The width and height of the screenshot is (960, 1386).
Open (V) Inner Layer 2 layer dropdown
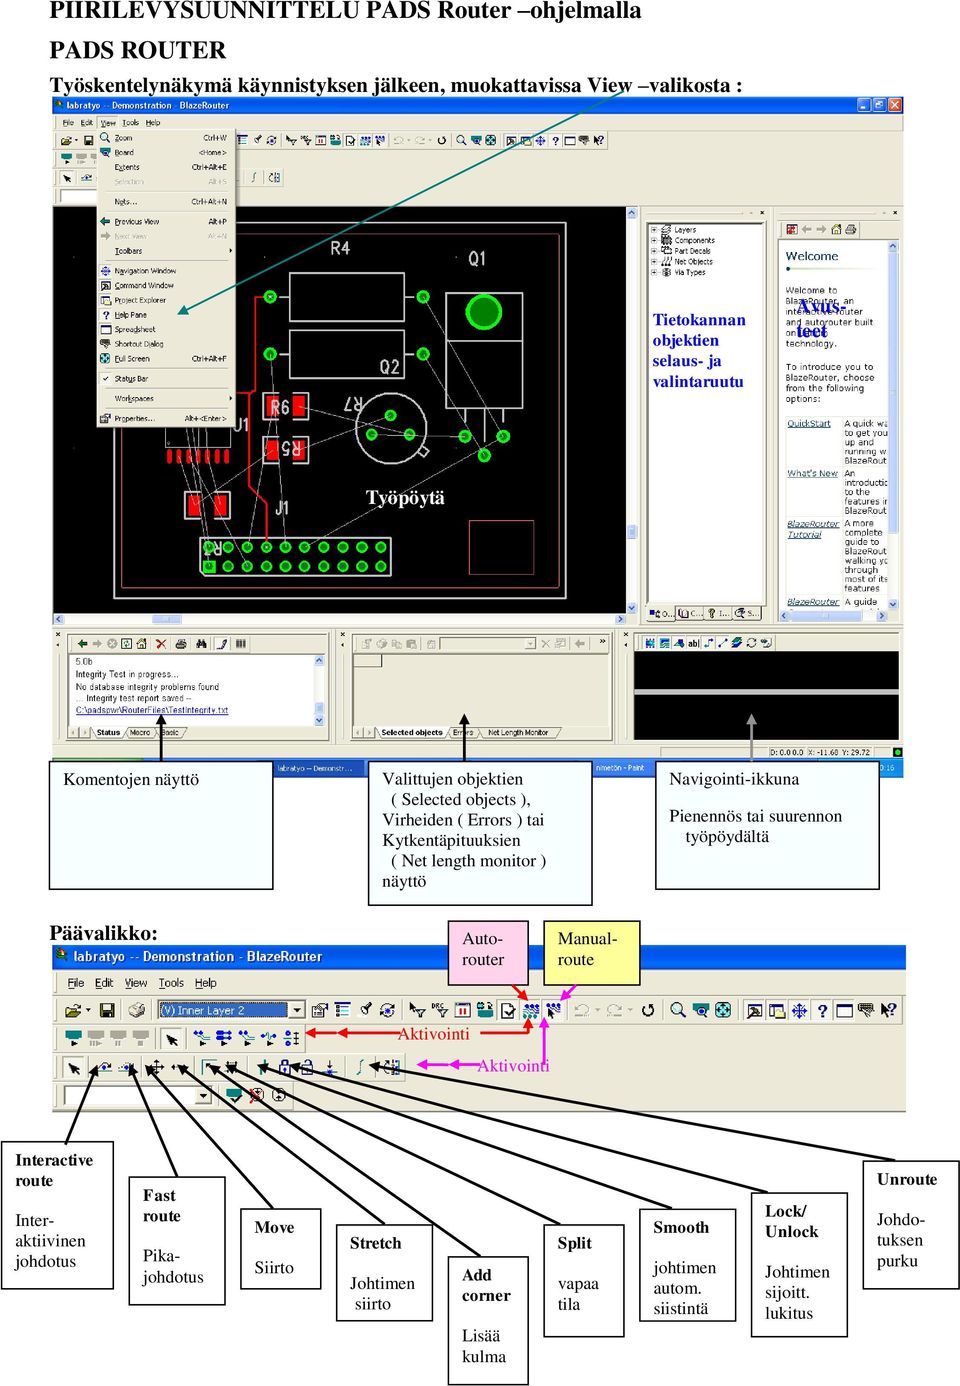(x=296, y=1010)
